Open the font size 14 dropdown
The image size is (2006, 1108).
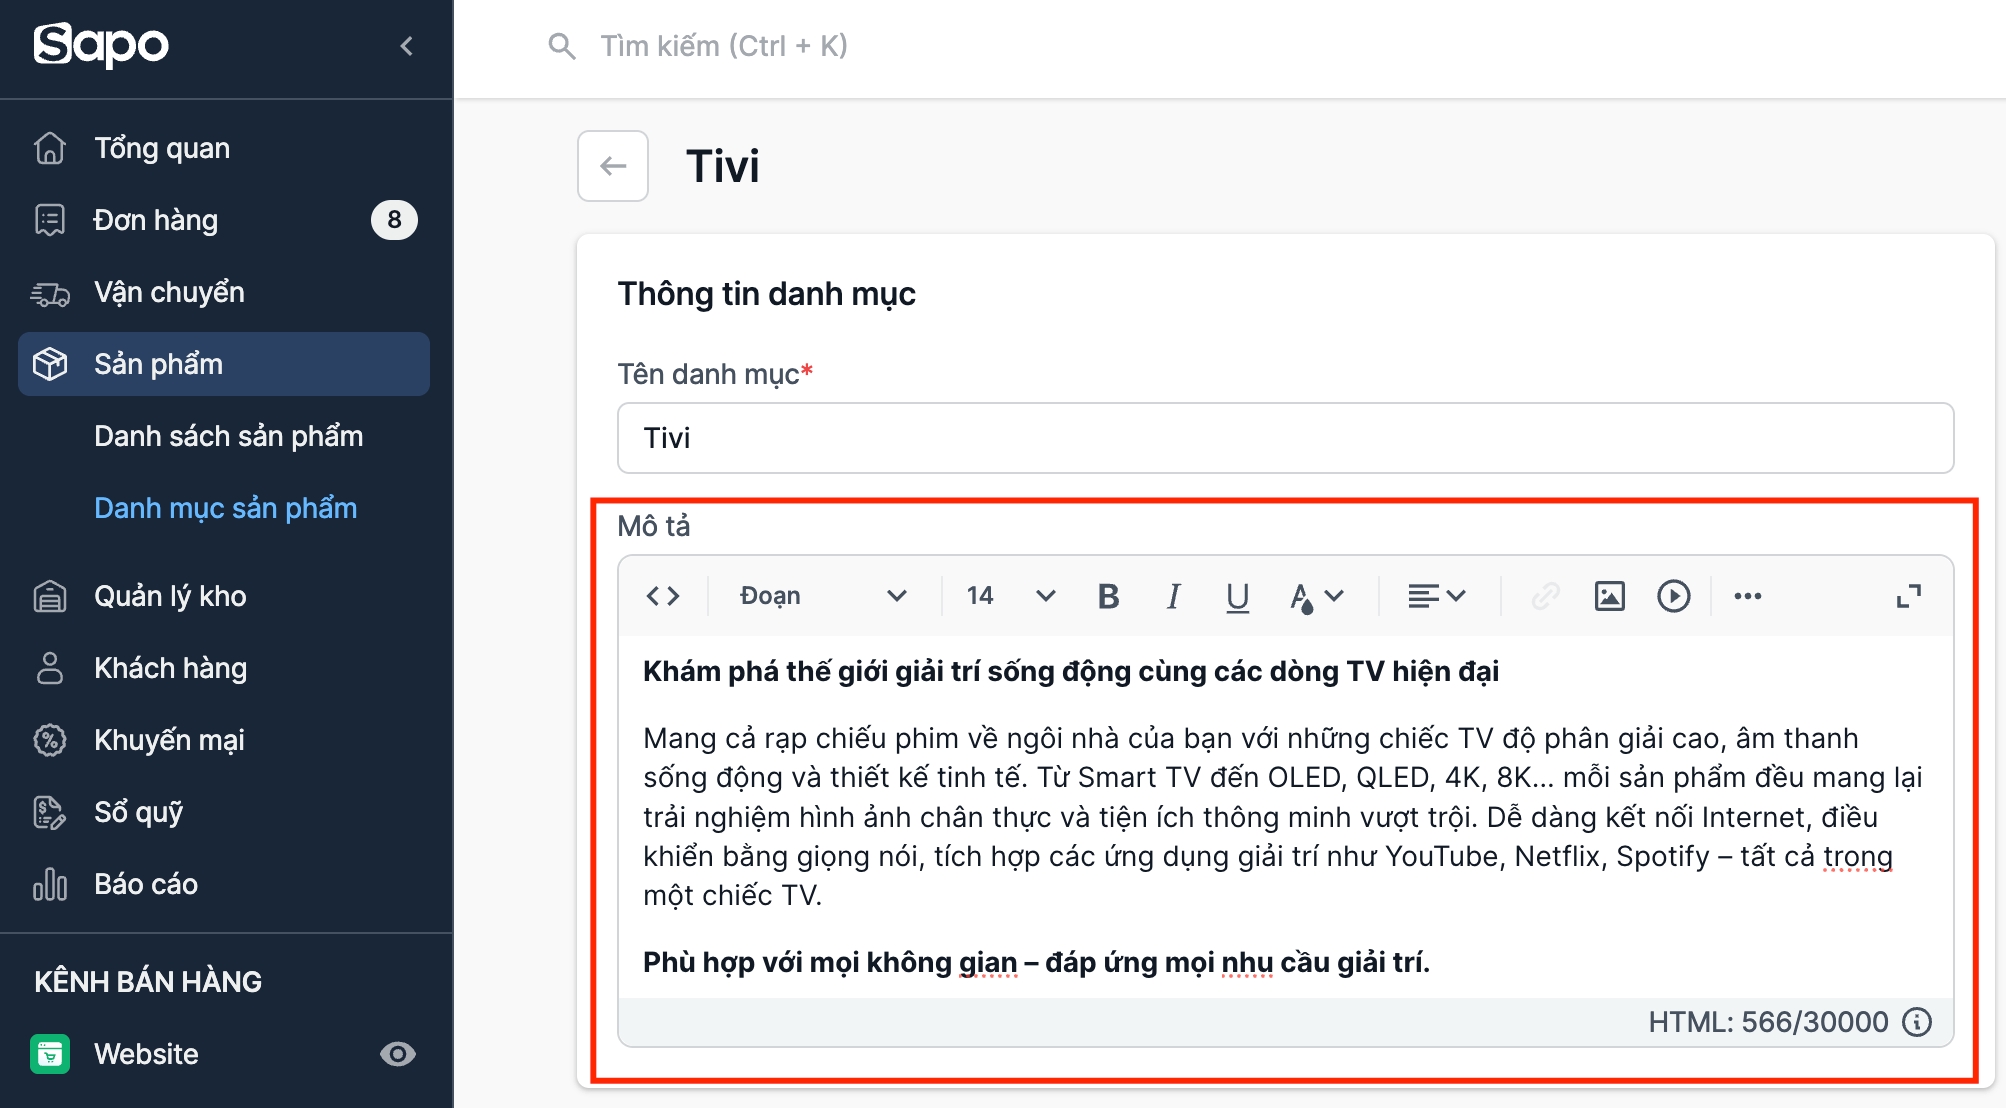(1010, 596)
